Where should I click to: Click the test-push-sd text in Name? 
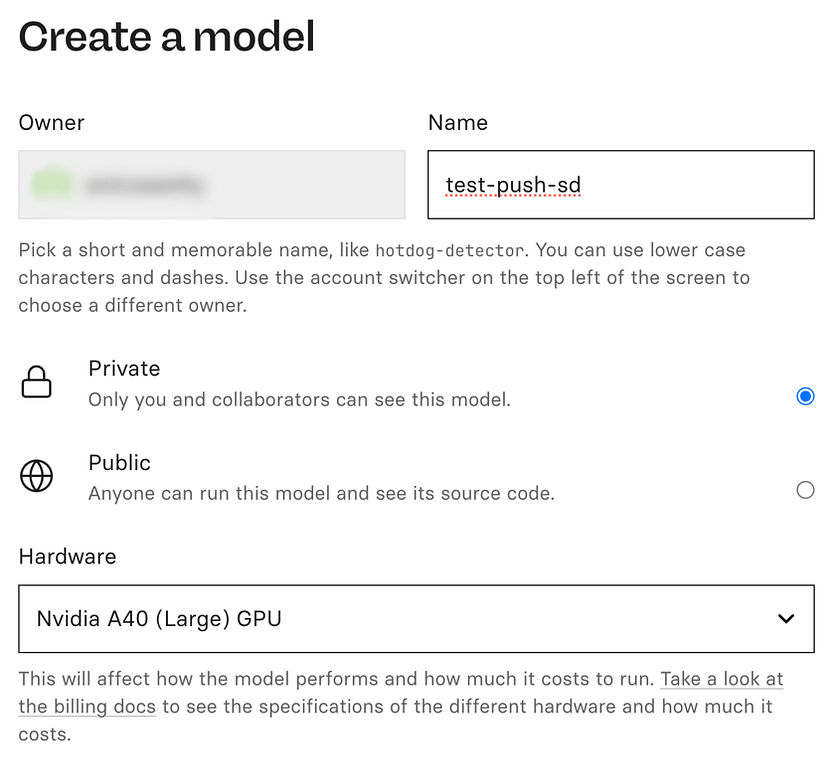click(513, 185)
